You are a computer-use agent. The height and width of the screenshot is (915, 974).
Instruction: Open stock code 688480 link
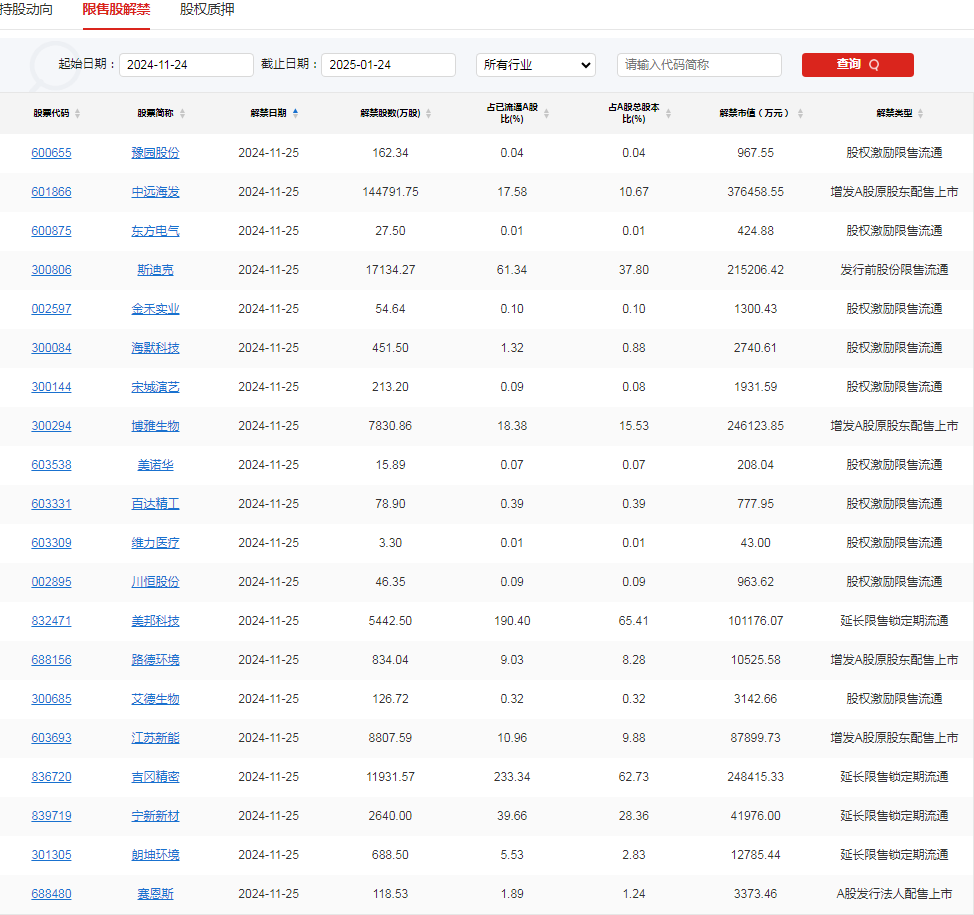click(52, 894)
